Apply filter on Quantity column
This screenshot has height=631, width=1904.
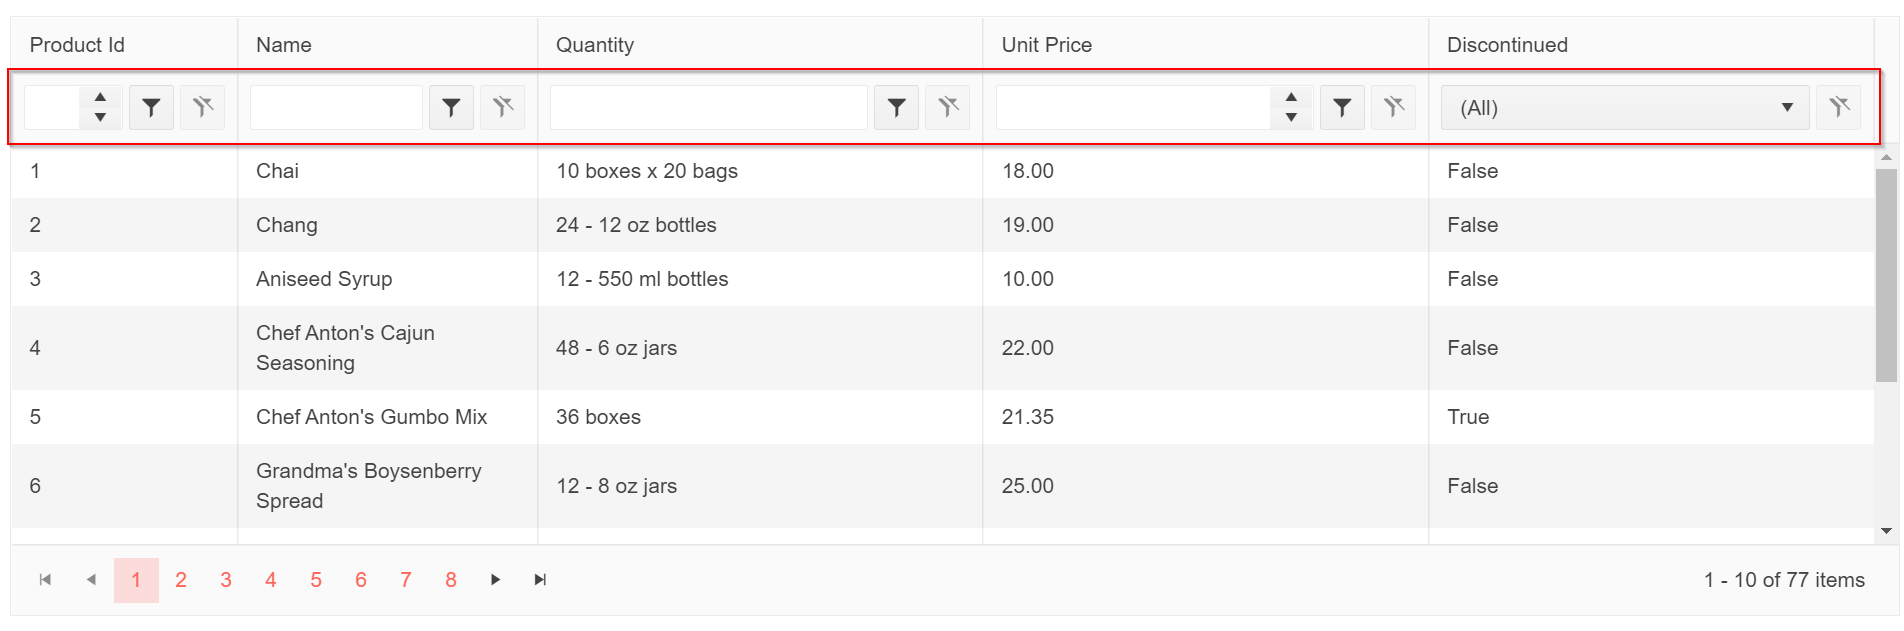897,107
